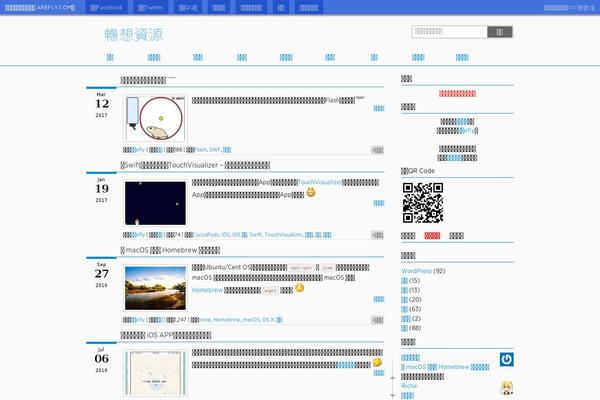The image size is (600, 400).
Task: Click the macOS tag on the Sep 27 post
Action: (251, 320)
